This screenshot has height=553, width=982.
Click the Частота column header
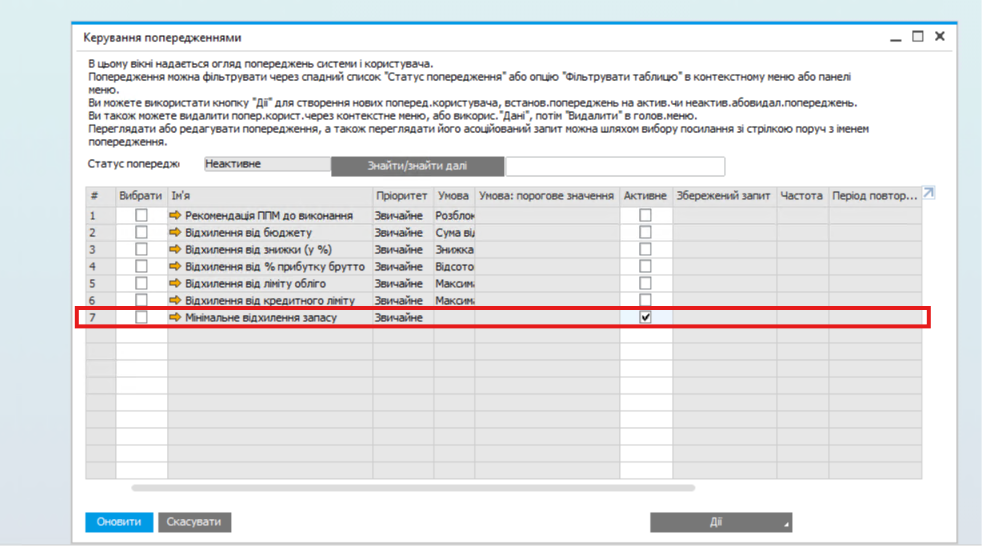(802, 196)
